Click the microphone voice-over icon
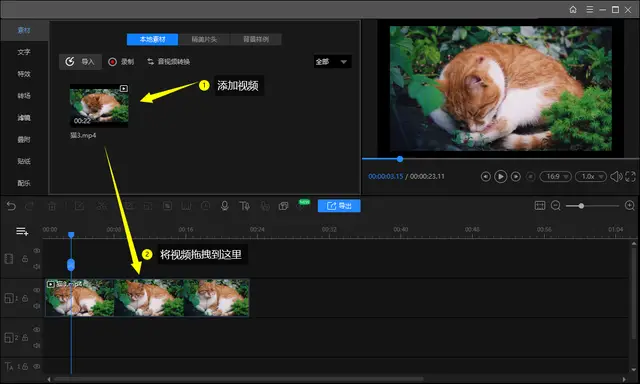 click(224, 206)
